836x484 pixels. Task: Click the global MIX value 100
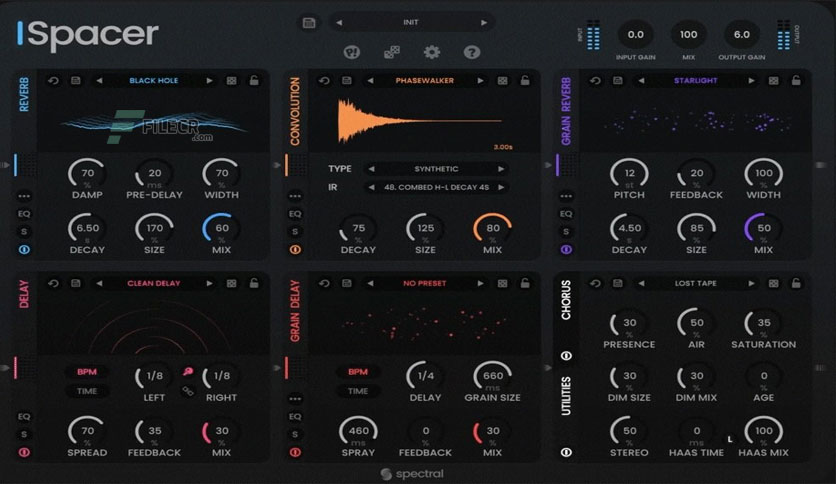point(688,35)
